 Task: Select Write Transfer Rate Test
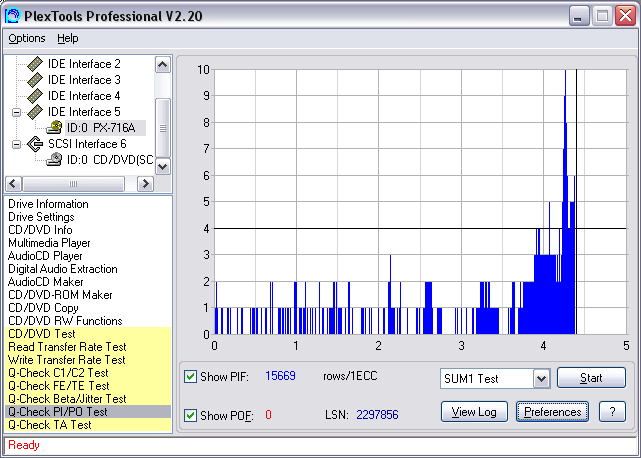click(x=88, y=360)
